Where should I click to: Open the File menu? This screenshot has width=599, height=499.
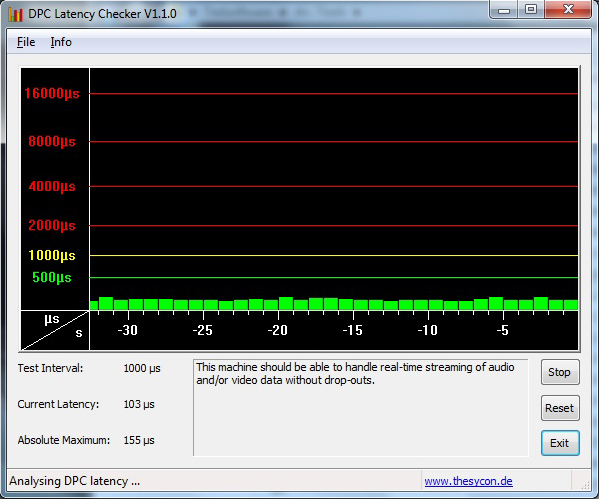[26, 42]
